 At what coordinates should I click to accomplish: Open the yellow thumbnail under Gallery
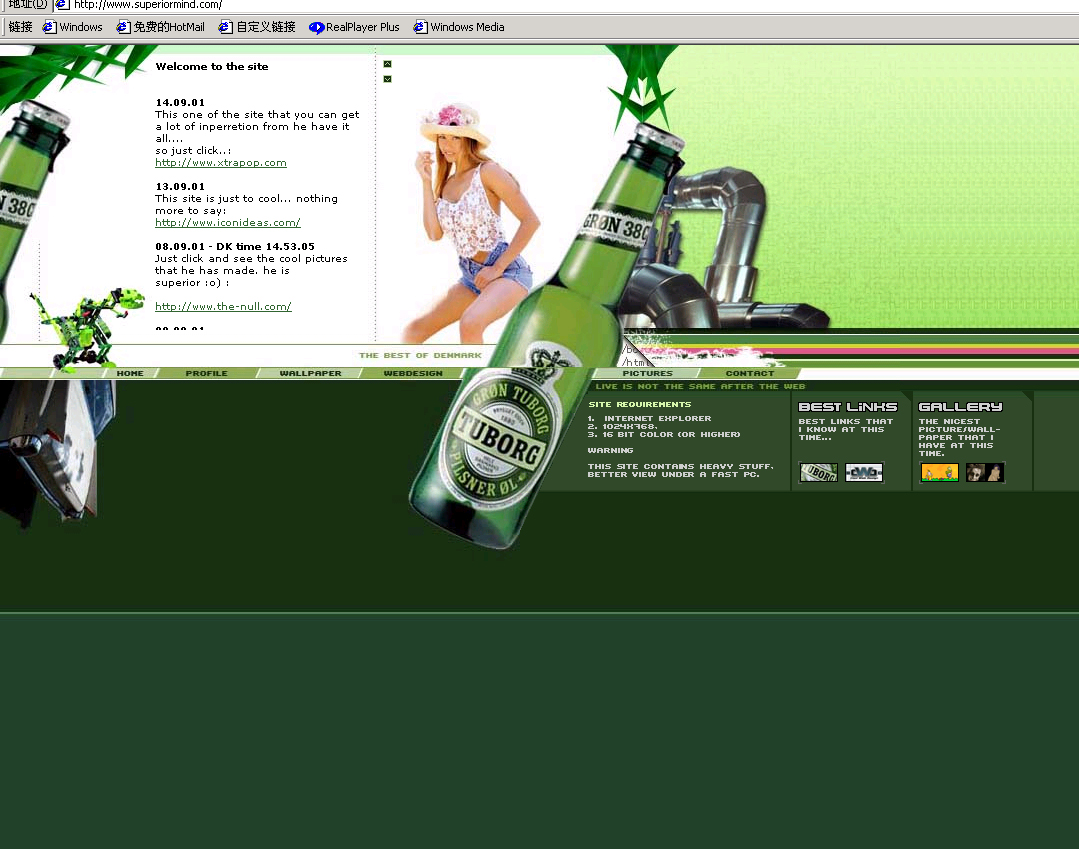point(939,472)
